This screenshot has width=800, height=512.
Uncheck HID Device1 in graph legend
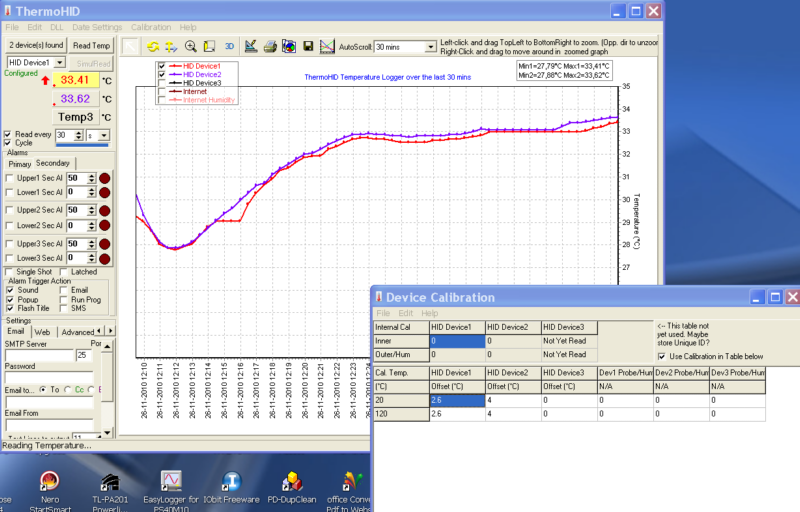[x=162, y=66]
